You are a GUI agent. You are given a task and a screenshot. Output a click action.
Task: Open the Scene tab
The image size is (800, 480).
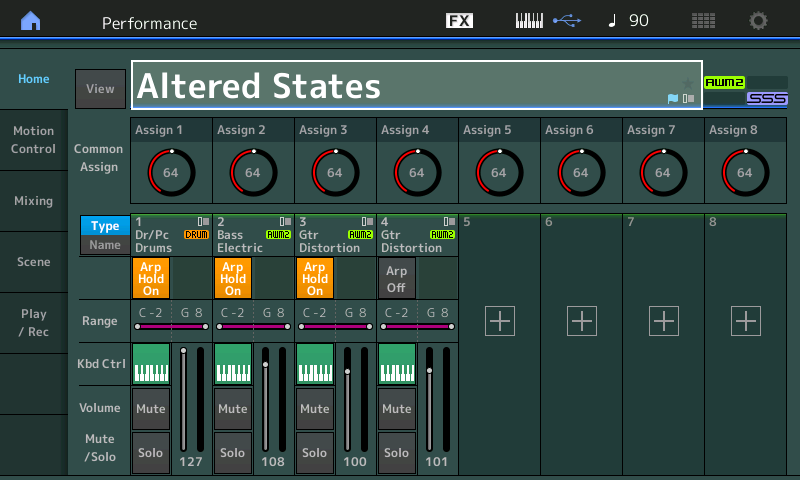click(34, 262)
